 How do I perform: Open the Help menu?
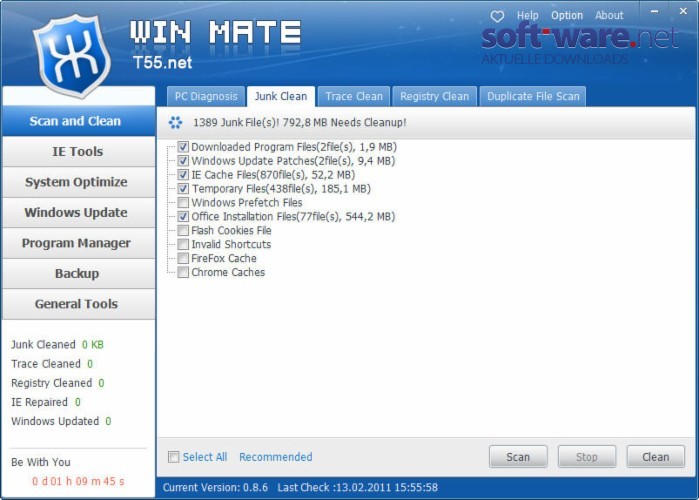(528, 16)
